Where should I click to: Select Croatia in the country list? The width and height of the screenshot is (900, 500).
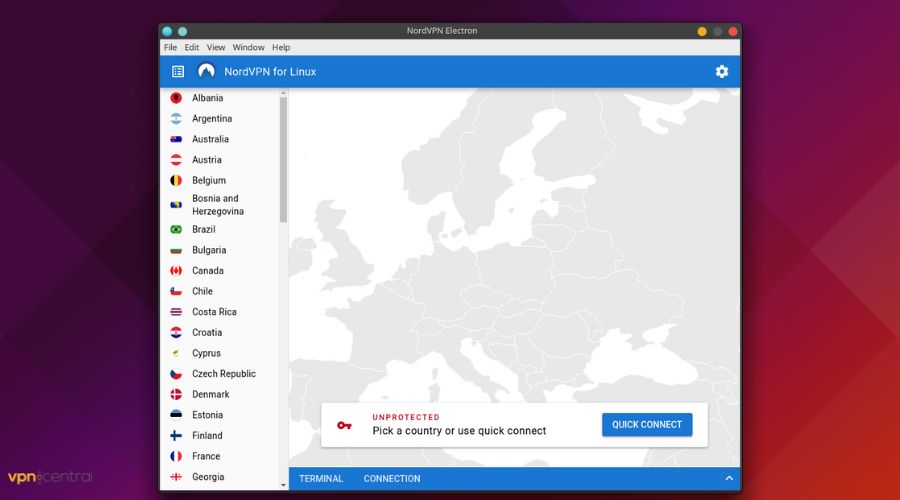click(x=207, y=333)
